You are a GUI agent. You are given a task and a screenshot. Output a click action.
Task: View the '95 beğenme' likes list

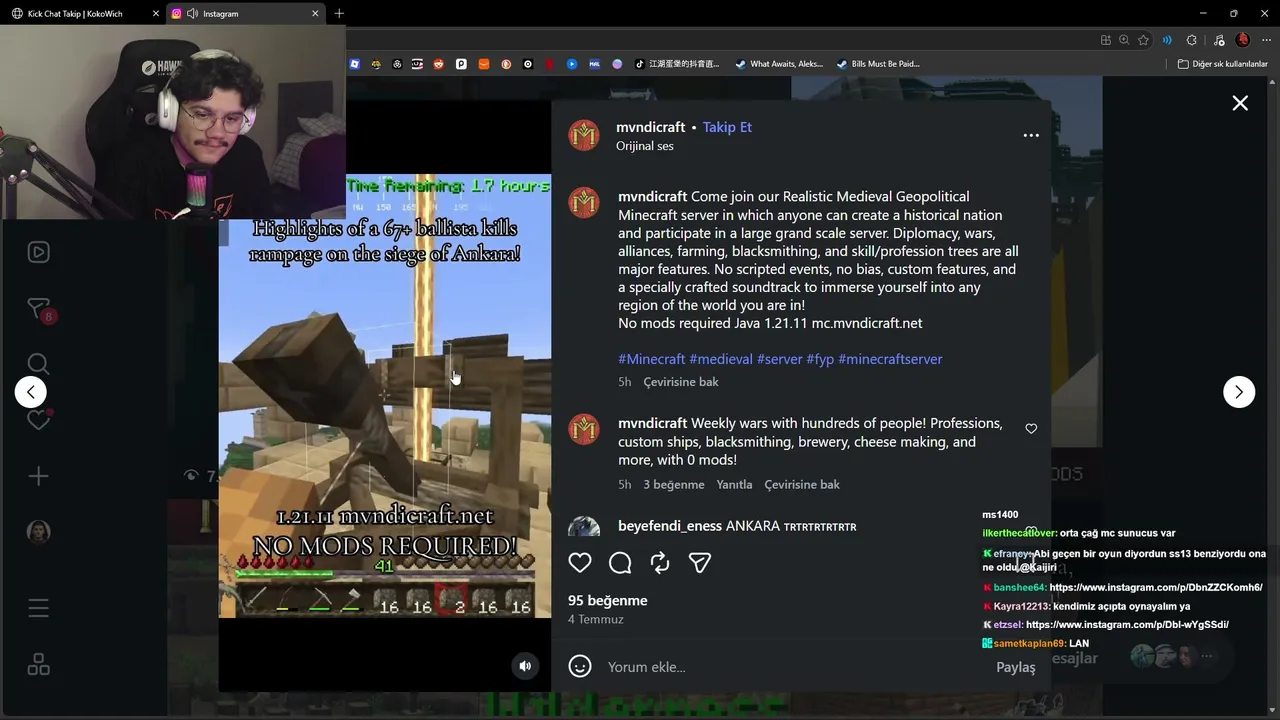[x=608, y=601]
